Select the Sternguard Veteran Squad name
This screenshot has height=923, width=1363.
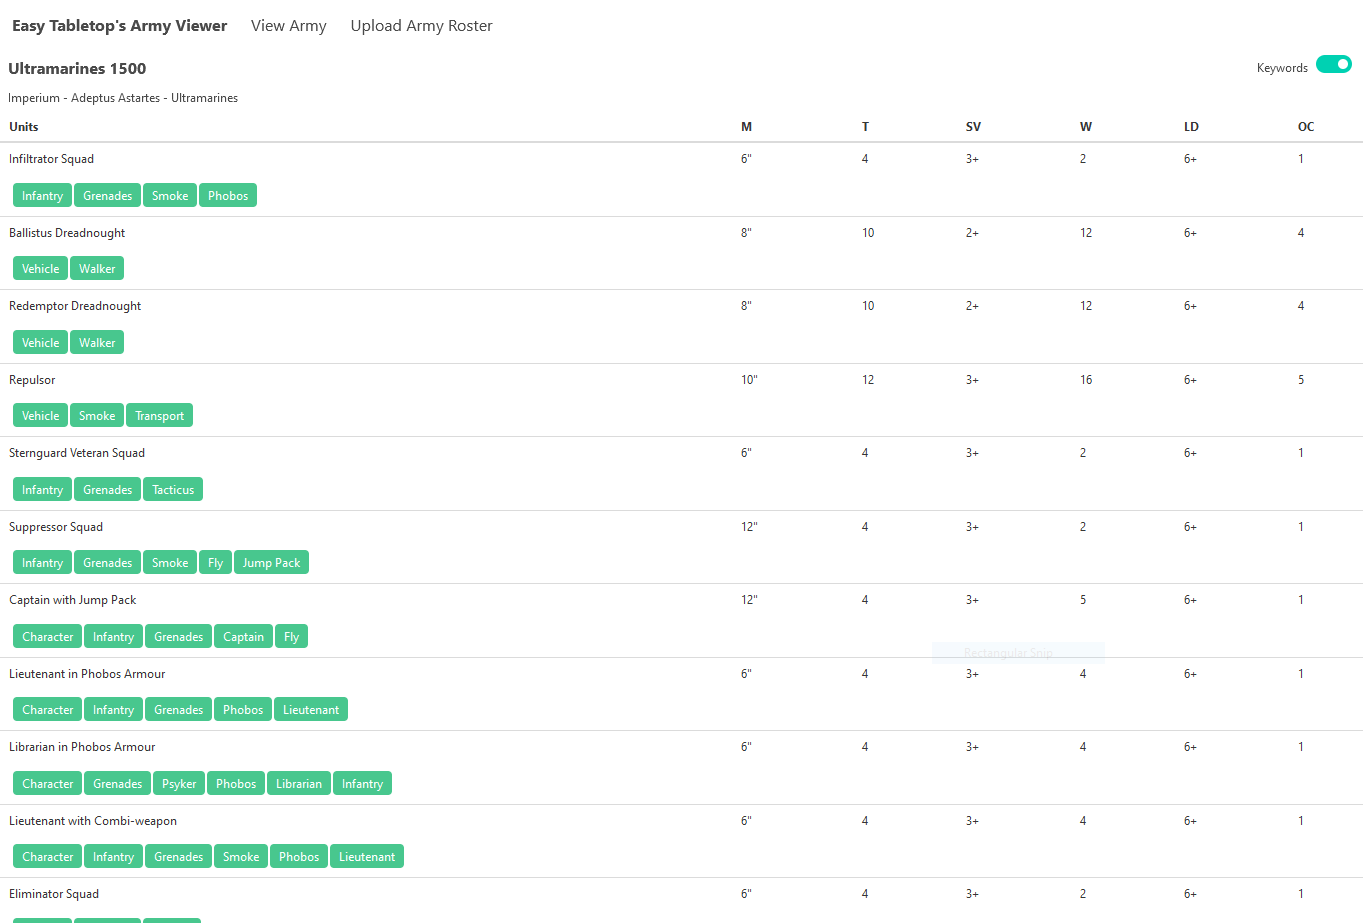pyautogui.click(x=77, y=453)
